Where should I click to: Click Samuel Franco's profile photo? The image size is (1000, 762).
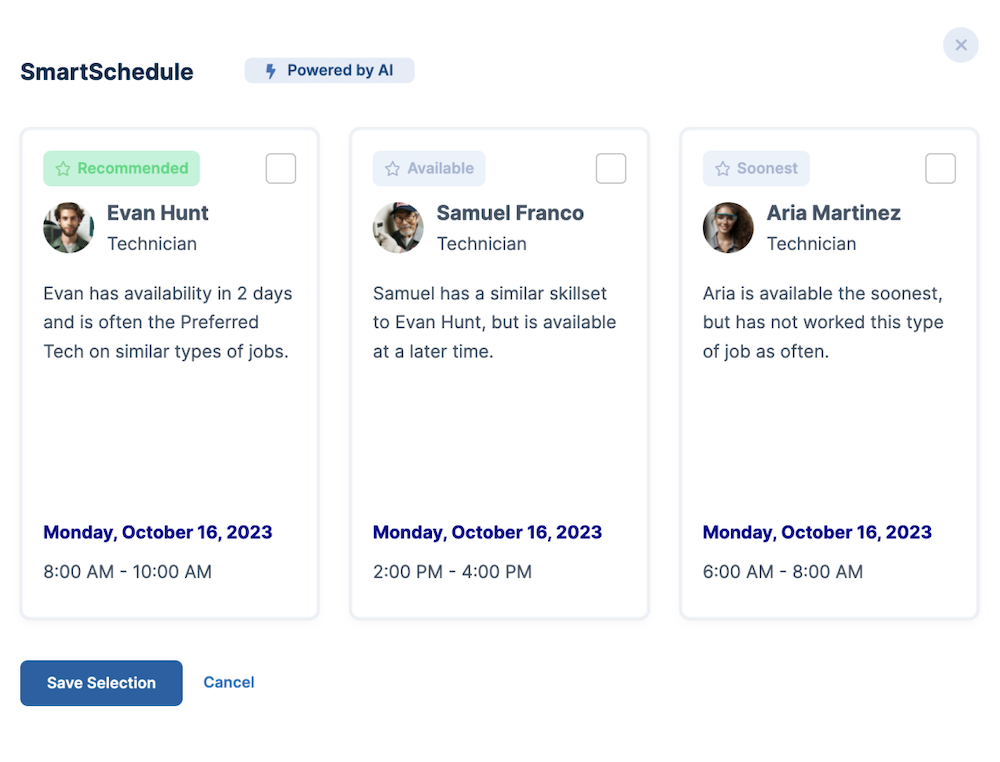point(398,228)
